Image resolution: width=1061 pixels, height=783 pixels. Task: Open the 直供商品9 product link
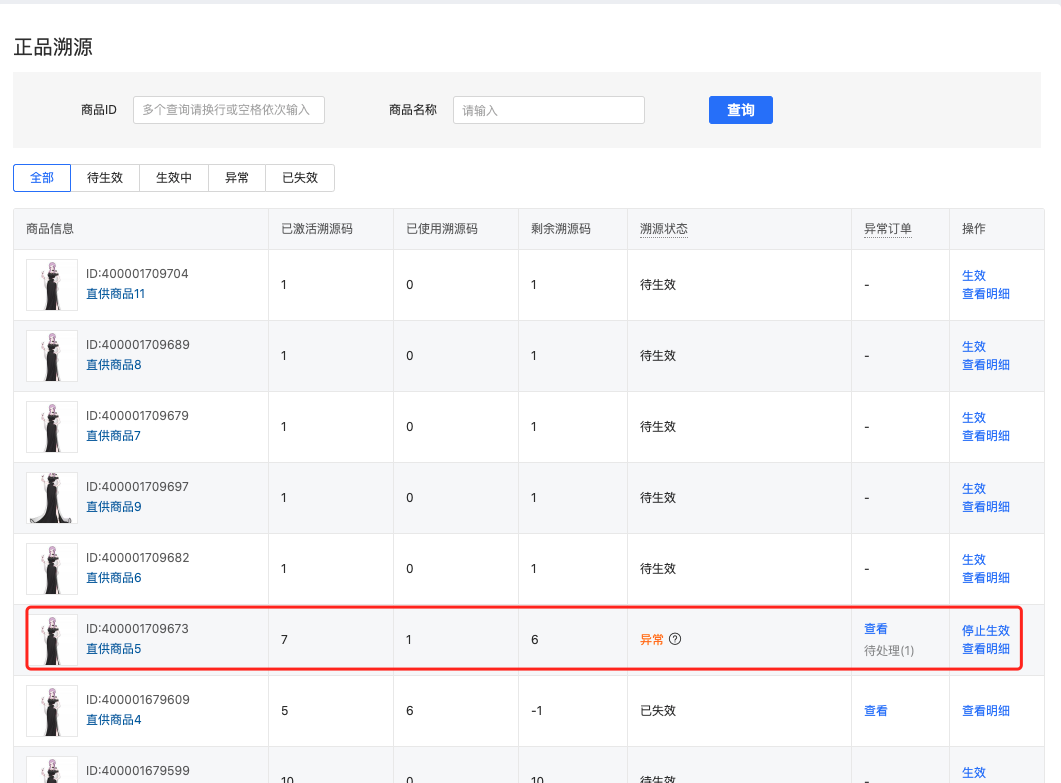(114, 507)
